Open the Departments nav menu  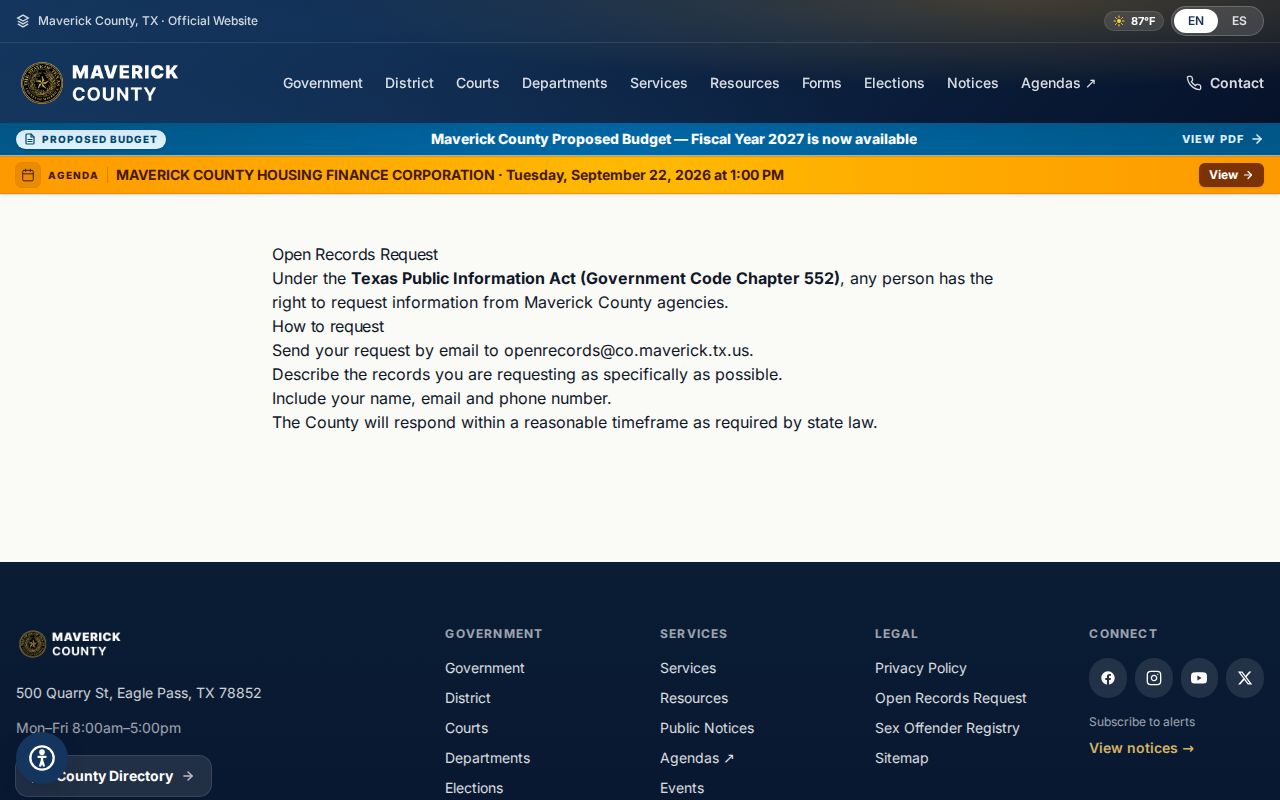565,83
